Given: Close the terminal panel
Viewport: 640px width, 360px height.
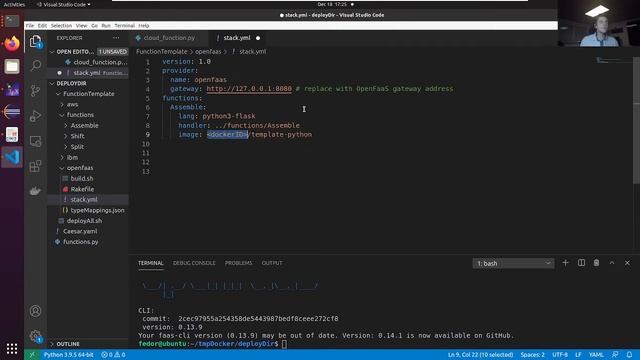Looking at the screenshot, I should click(627, 263).
